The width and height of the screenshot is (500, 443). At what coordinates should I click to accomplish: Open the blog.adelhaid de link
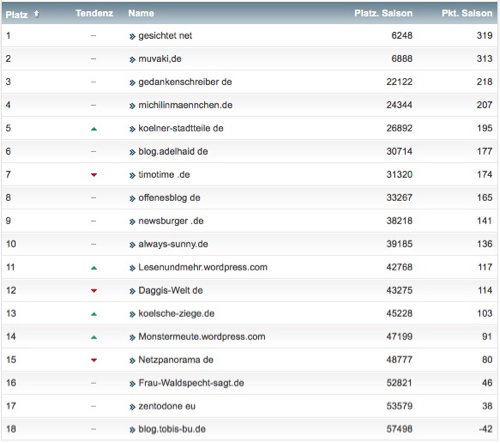173,152
